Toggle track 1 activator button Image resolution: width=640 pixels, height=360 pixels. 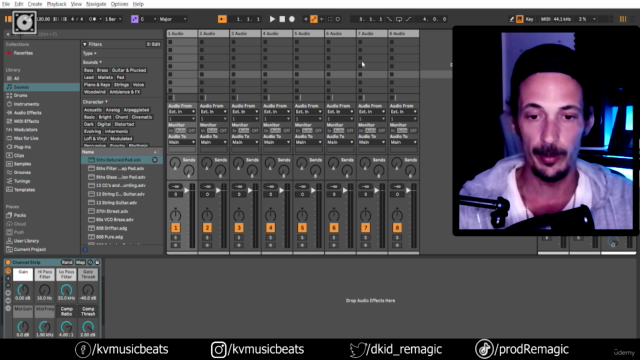click(x=176, y=228)
